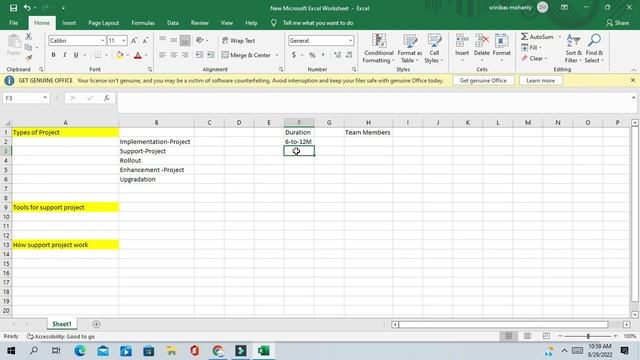Open the Data tab
640x360 pixels.
(x=173, y=23)
